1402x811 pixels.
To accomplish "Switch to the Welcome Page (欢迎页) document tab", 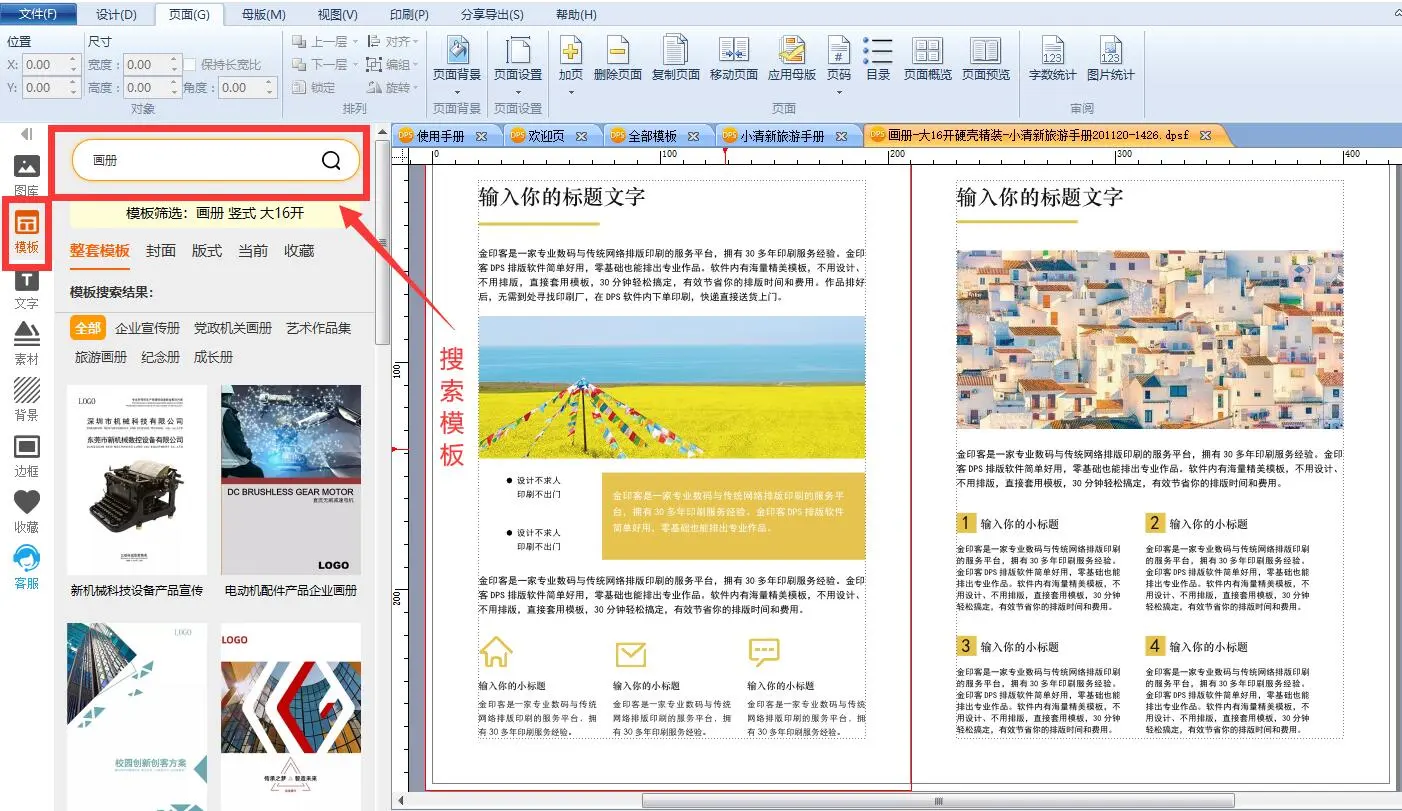I will [546, 136].
